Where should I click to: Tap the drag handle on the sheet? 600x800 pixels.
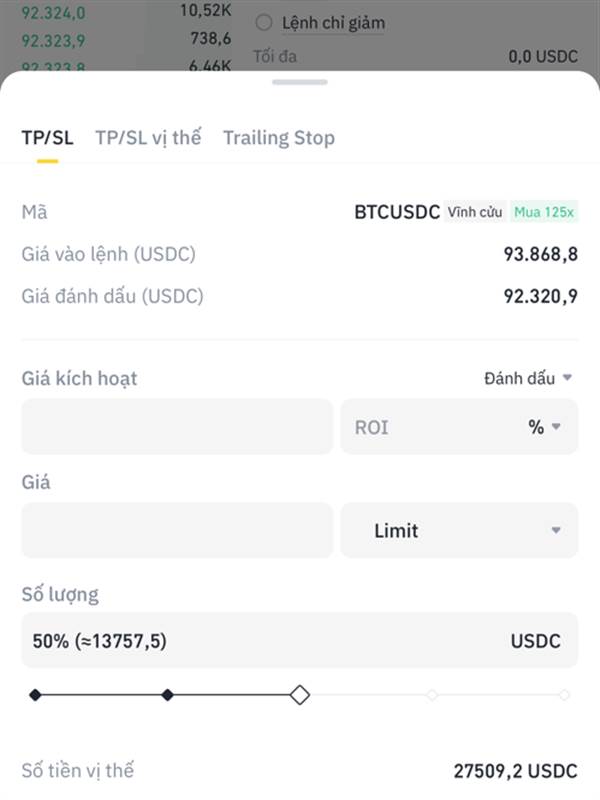[299, 82]
